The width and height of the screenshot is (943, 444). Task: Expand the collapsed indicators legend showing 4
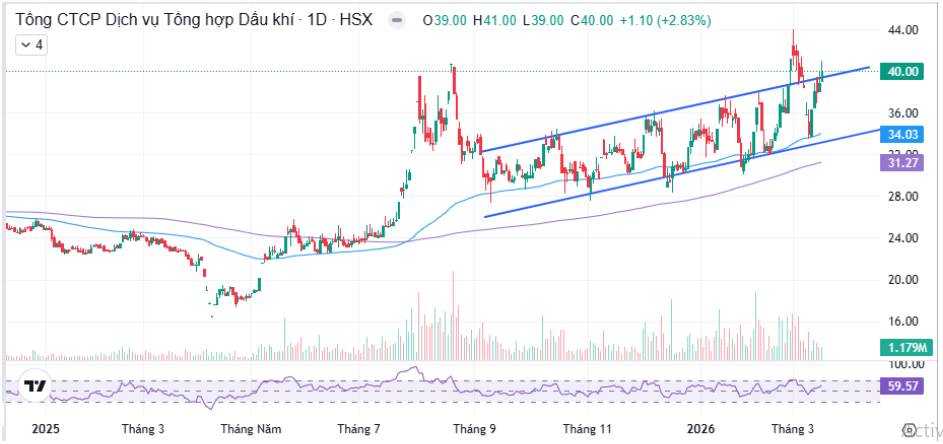pos(31,45)
